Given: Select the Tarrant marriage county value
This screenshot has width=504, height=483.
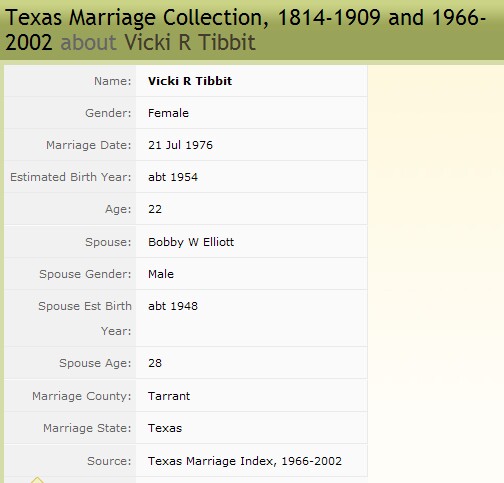Looking at the screenshot, I should pos(169,396).
